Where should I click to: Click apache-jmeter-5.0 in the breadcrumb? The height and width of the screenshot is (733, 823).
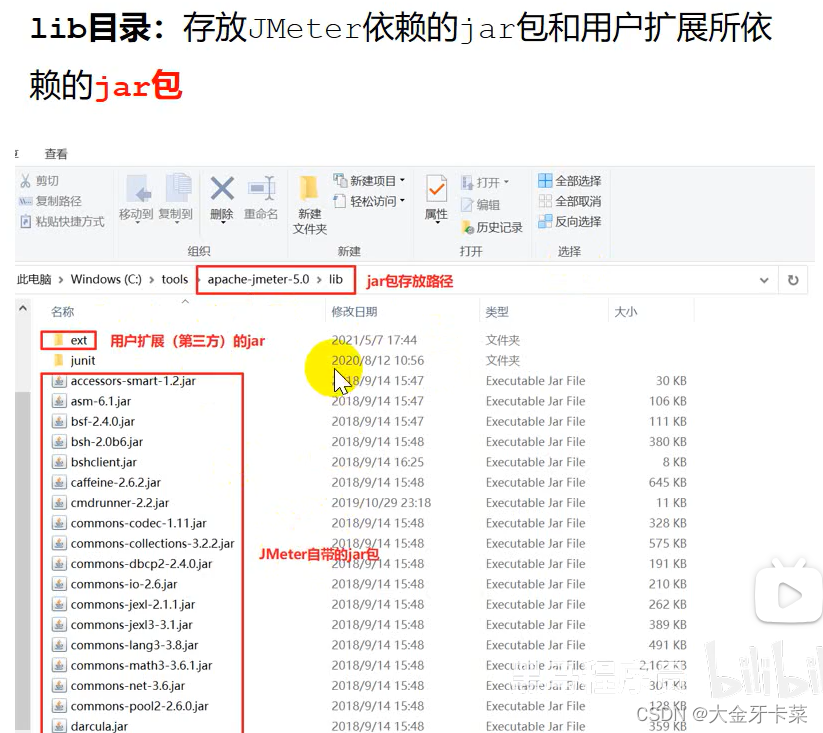coord(258,279)
